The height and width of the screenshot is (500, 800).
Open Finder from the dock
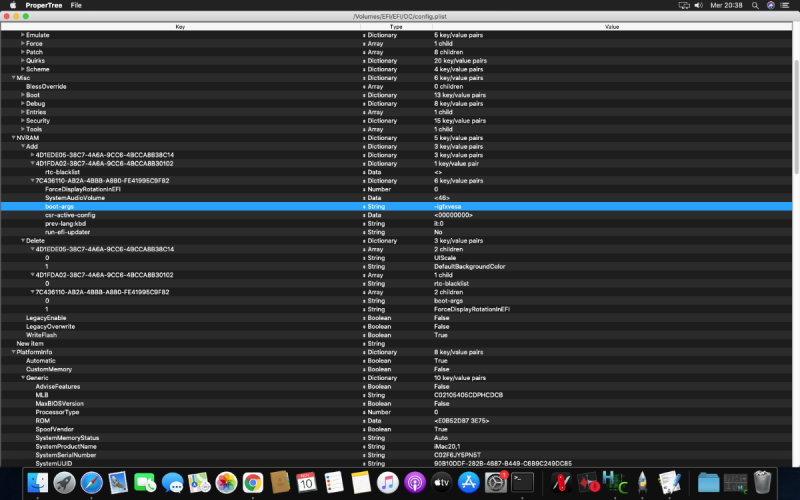39,484
